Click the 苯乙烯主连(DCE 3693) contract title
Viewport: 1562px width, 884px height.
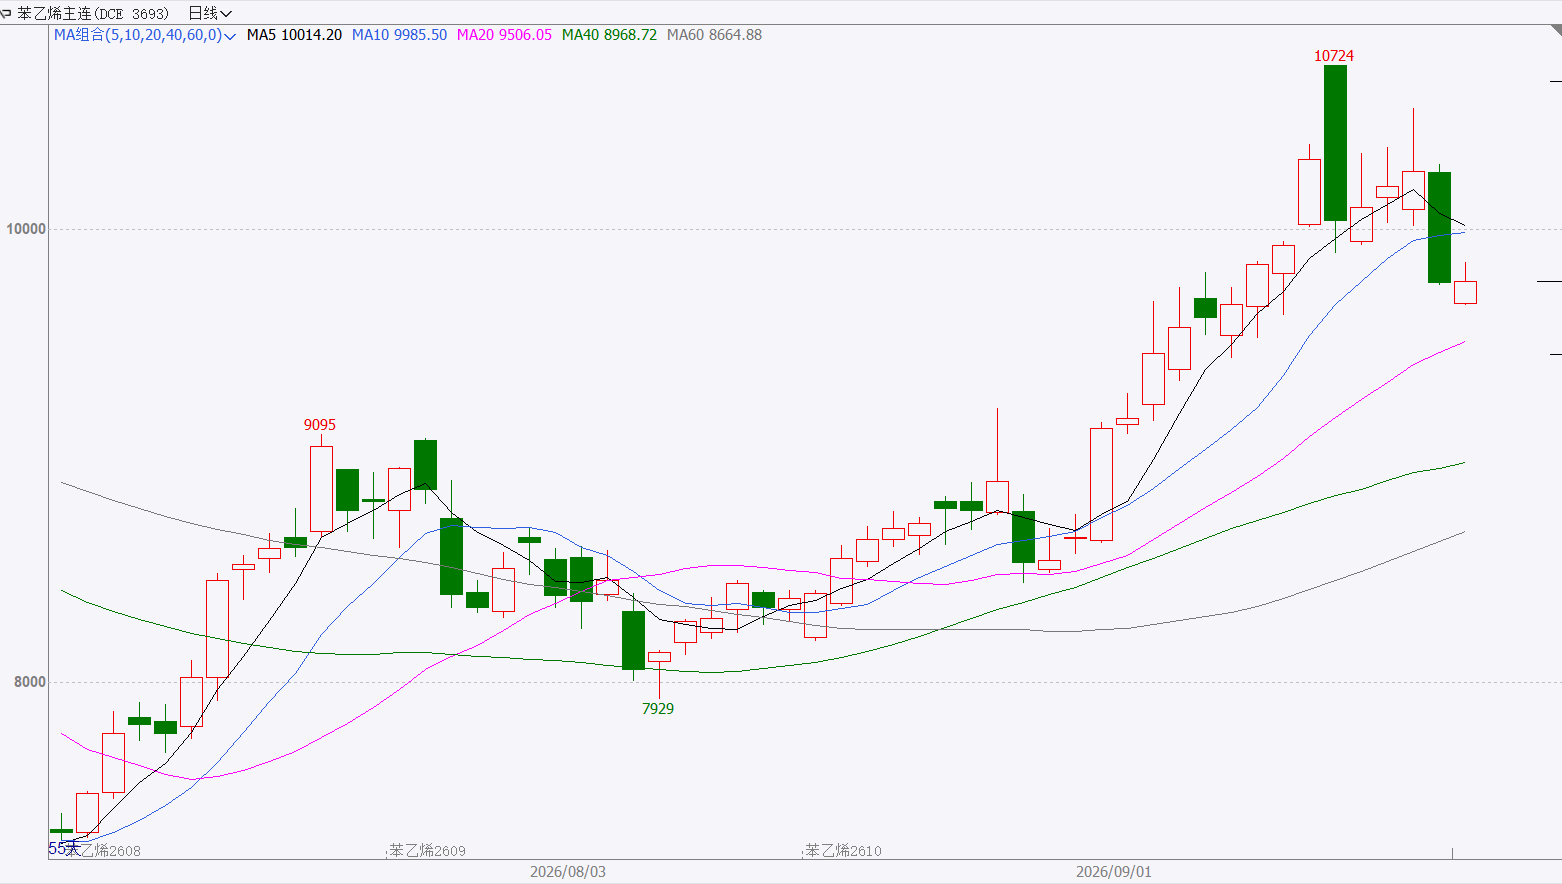(x=93, y=13)
